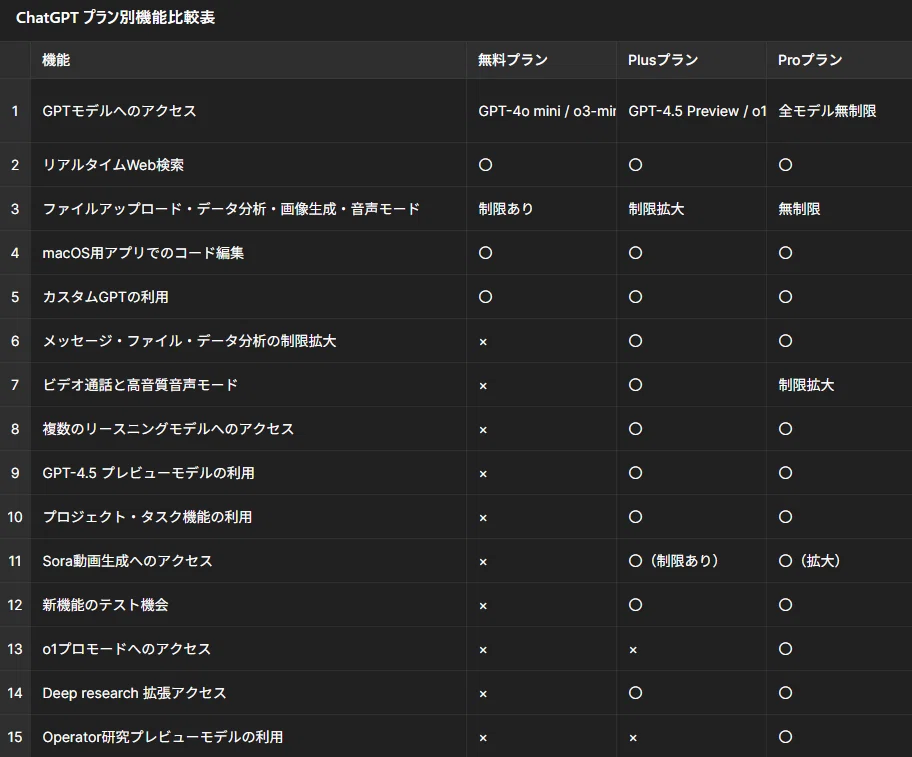Select the free plan × in the メッセージ制限拡大 row
The height and width of the screenshot is (757, 912).
tap(483, 342)
